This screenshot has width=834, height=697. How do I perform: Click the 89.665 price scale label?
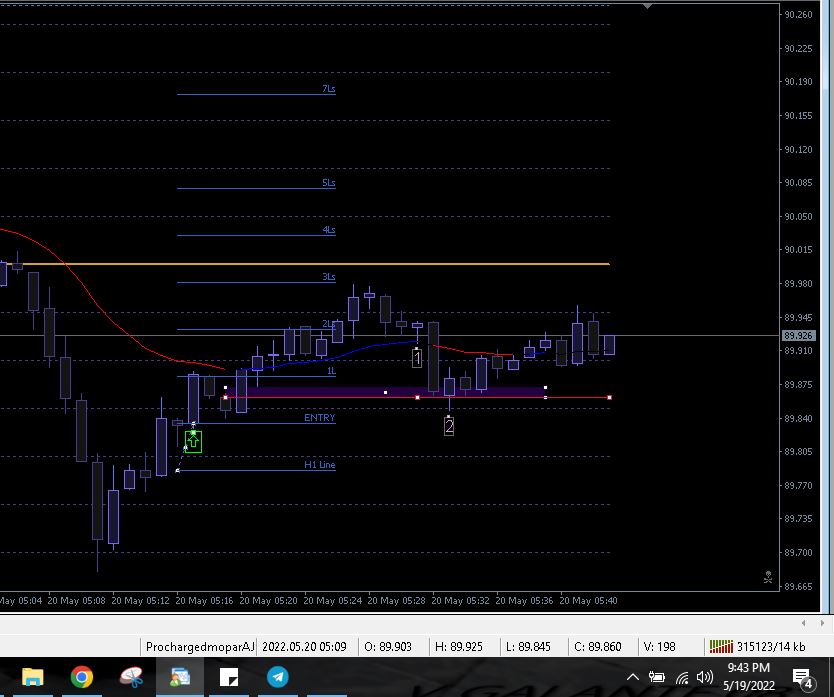pyautogui.click(x=798, y=586)
